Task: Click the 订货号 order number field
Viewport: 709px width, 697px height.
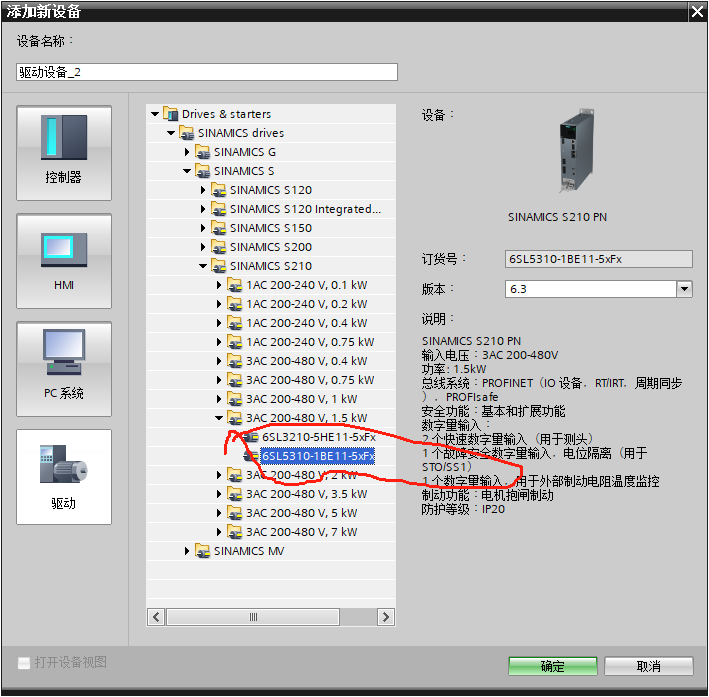Action: point(599,259)
